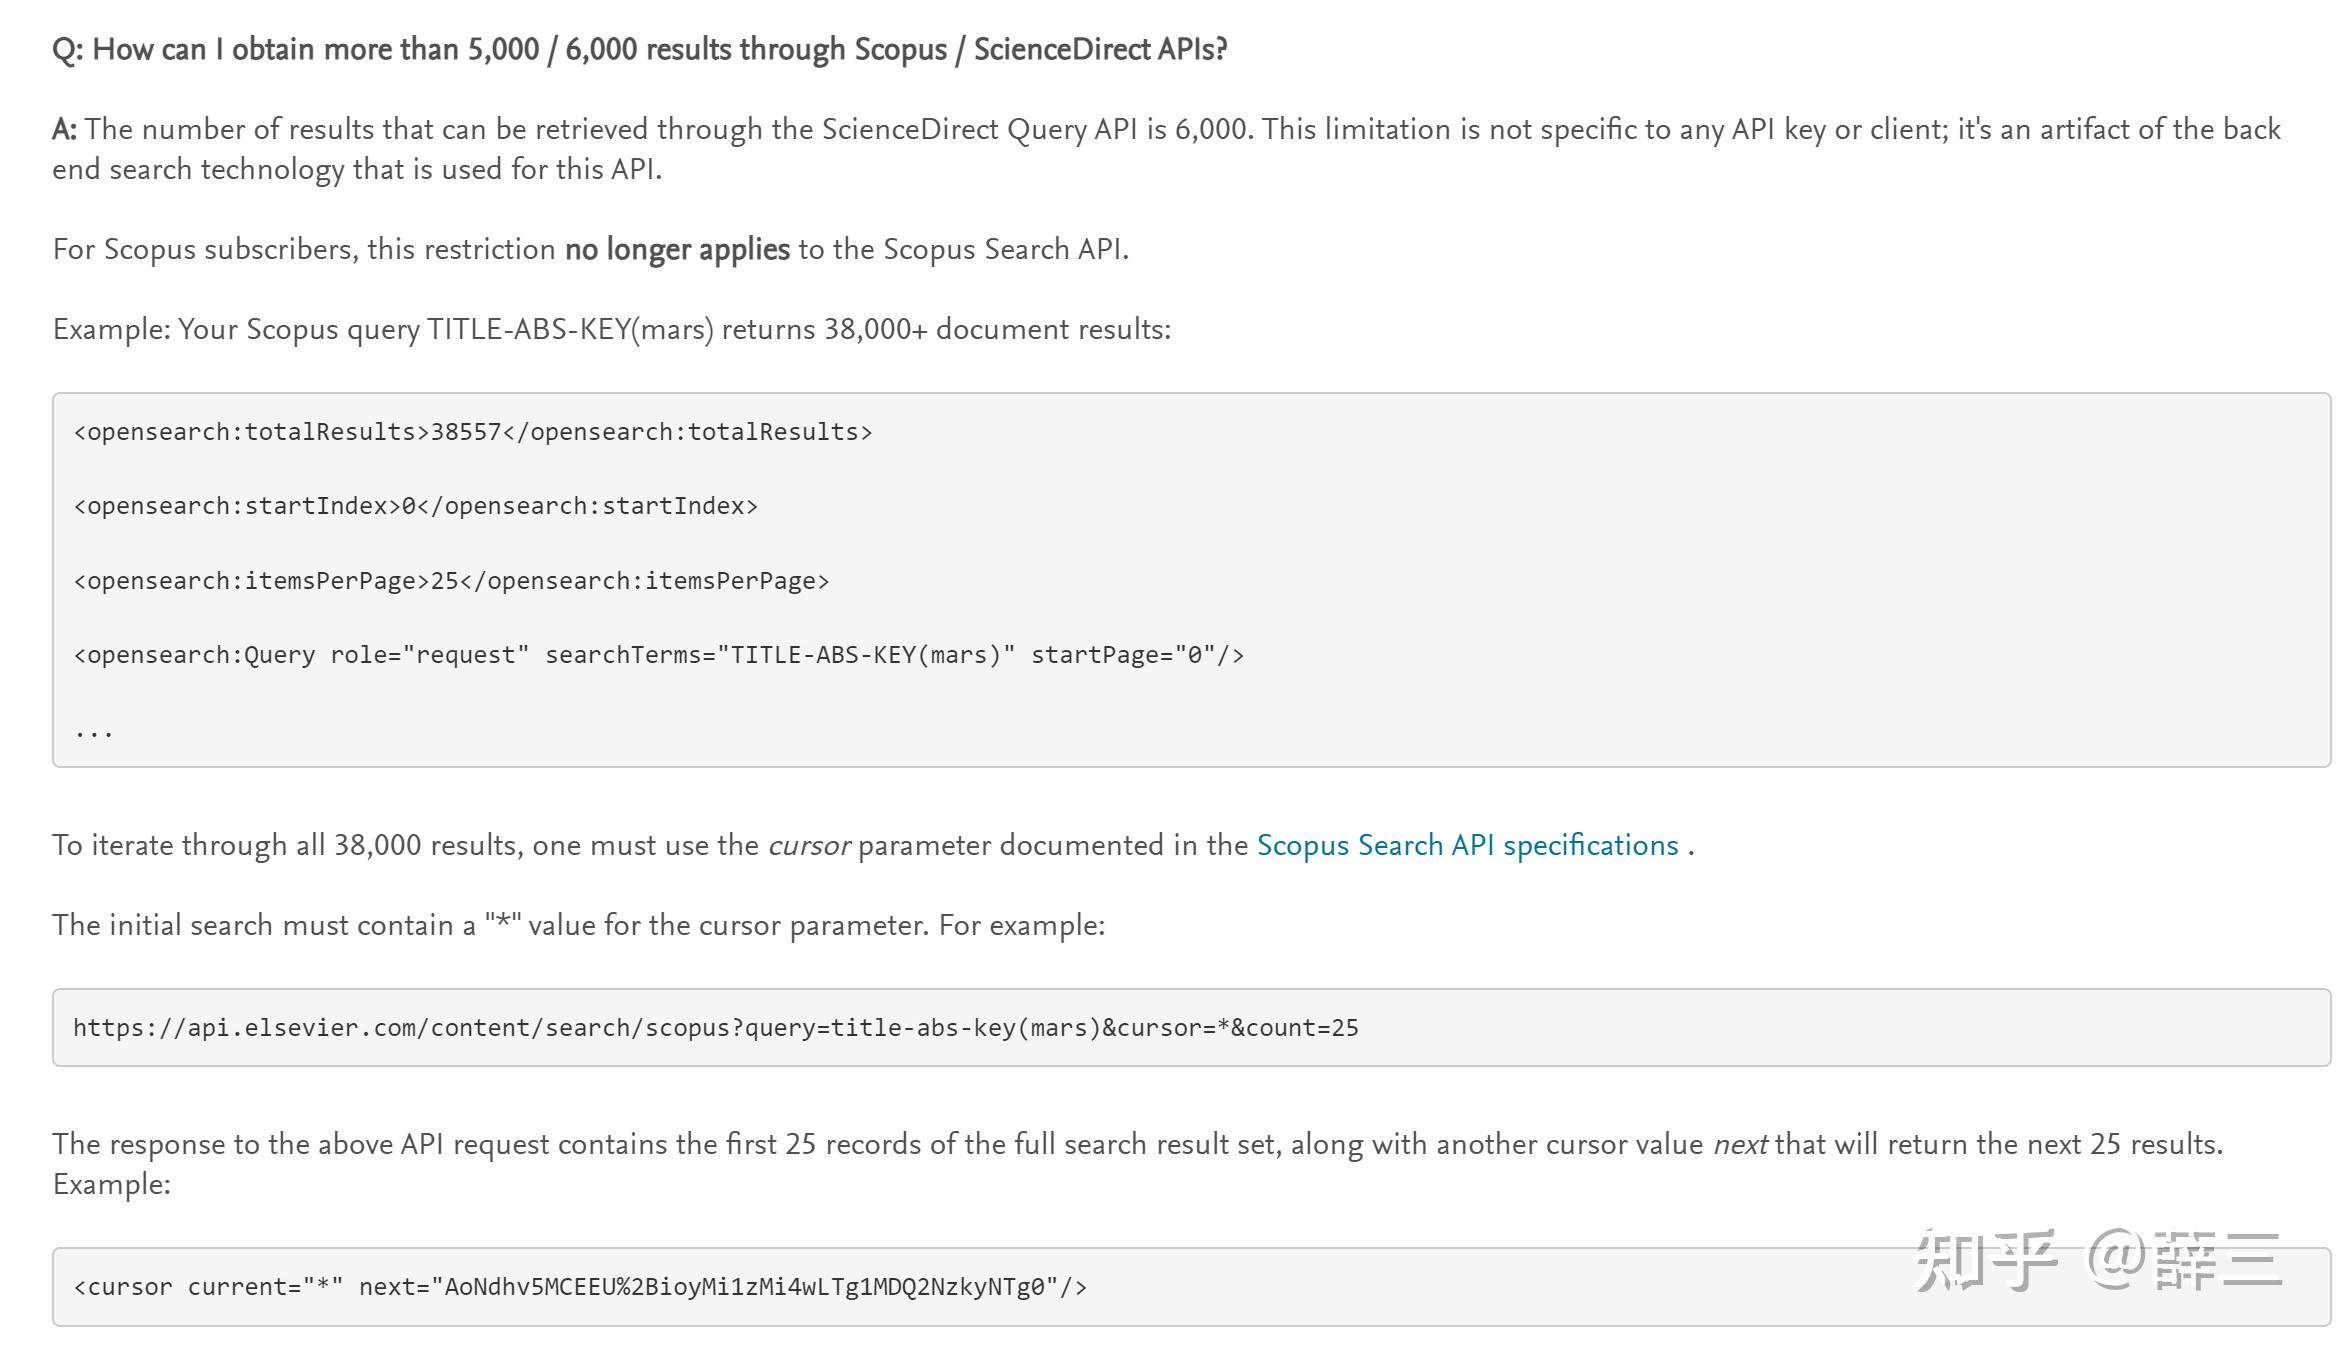
Task: Click "ScienceDirect Query API" in the answer text
Action: (x=978, y=130)
